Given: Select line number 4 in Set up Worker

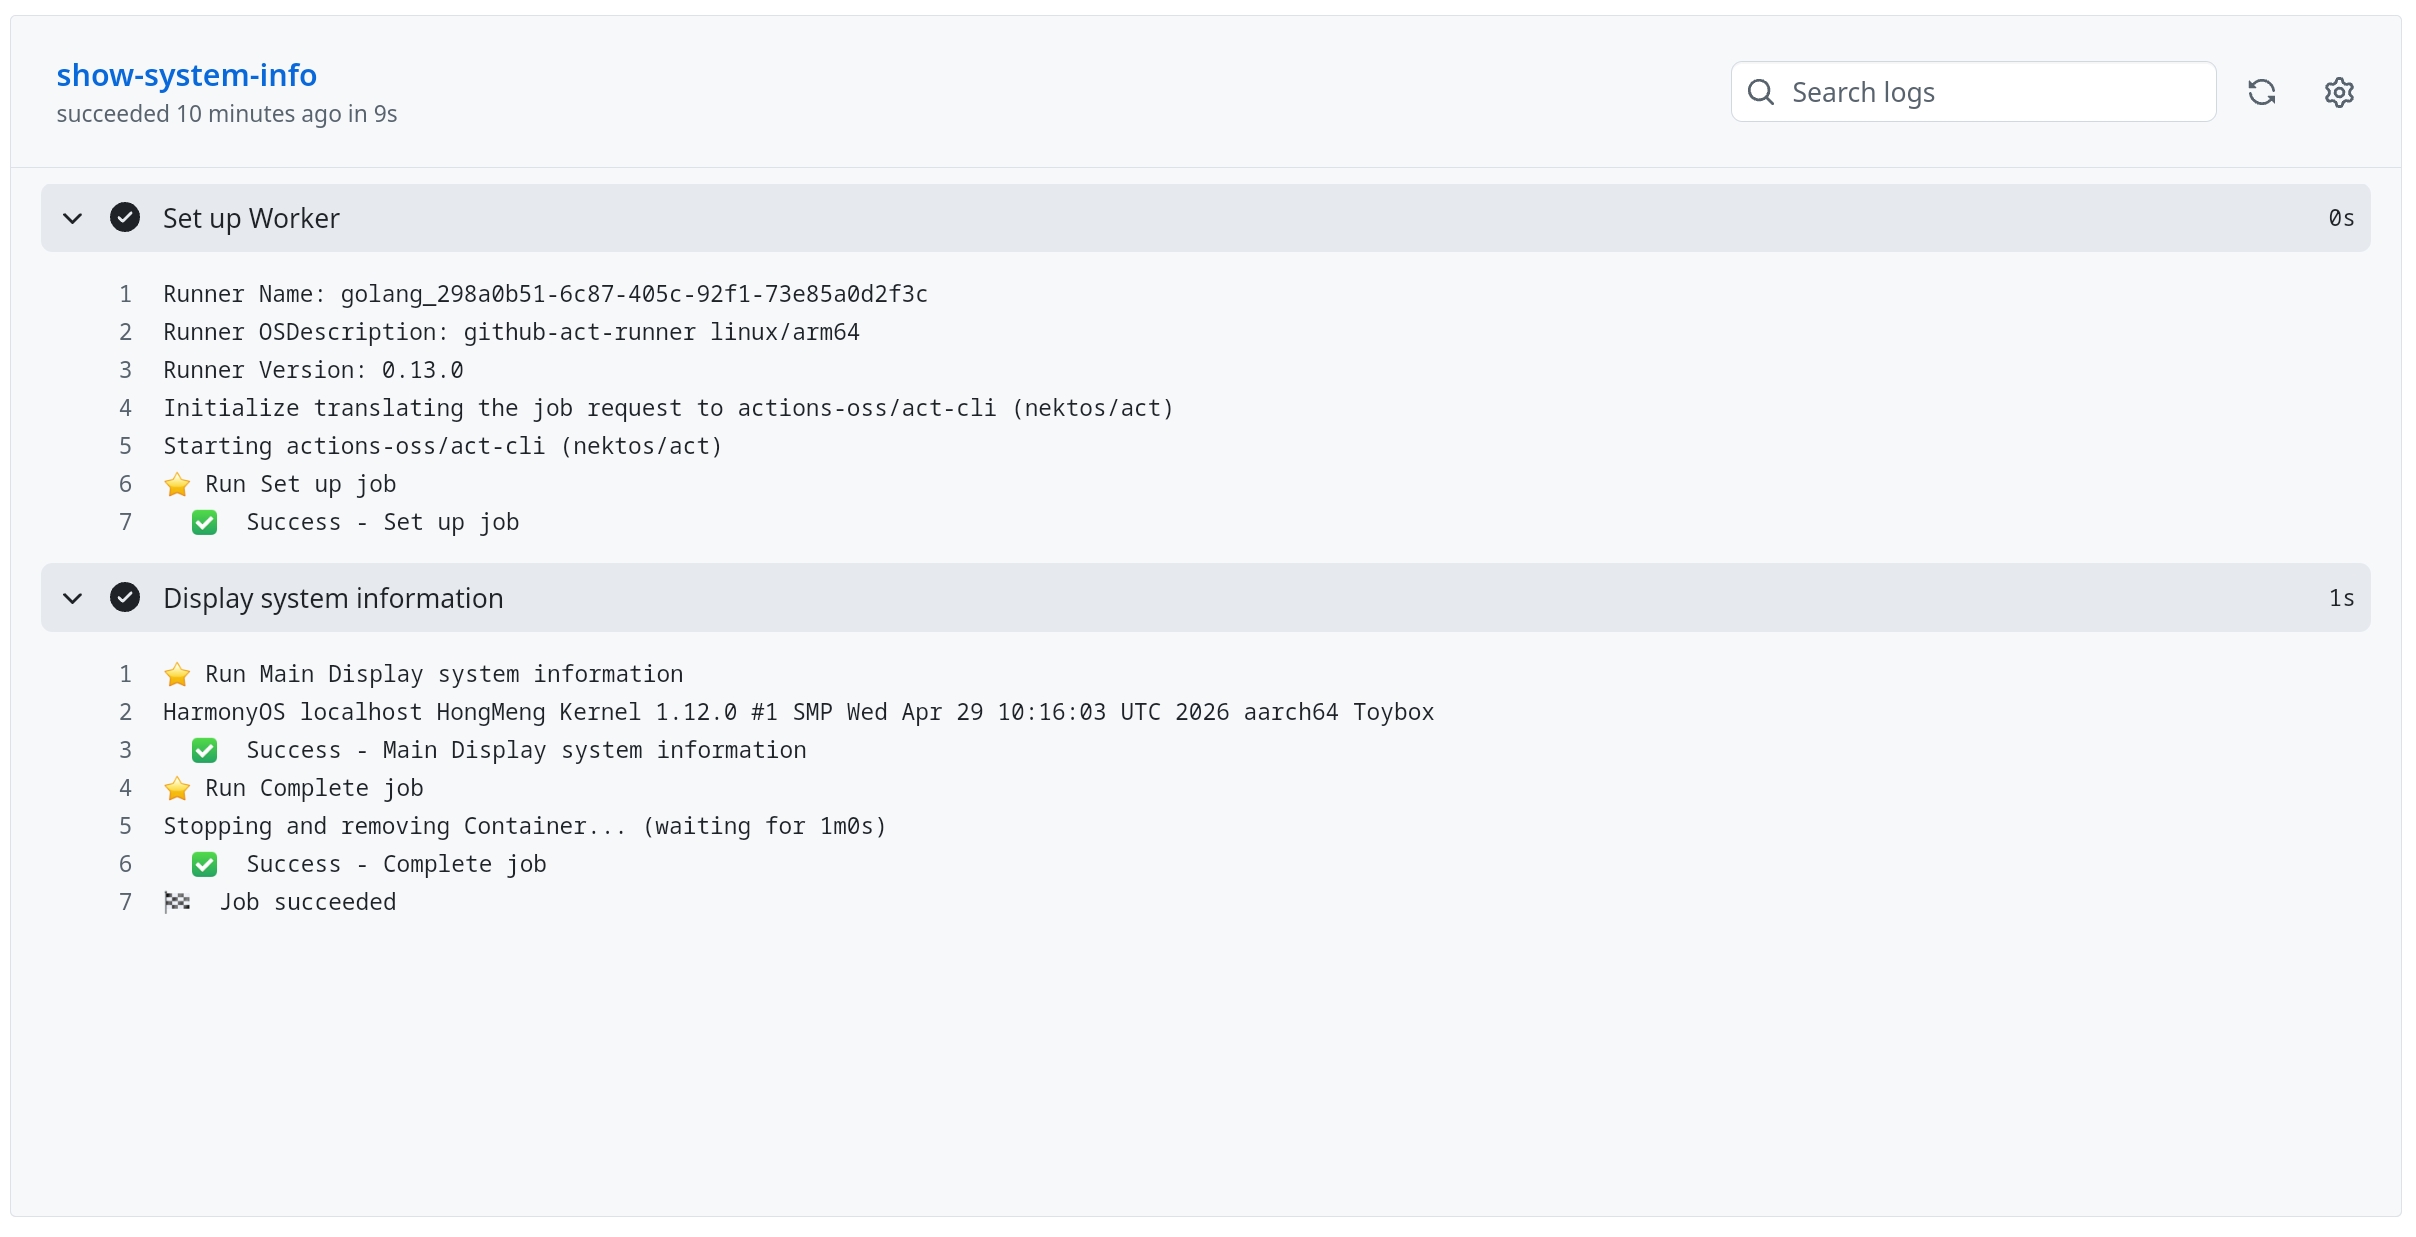Looking at the screenshot, I should click(x=125, y=408).
